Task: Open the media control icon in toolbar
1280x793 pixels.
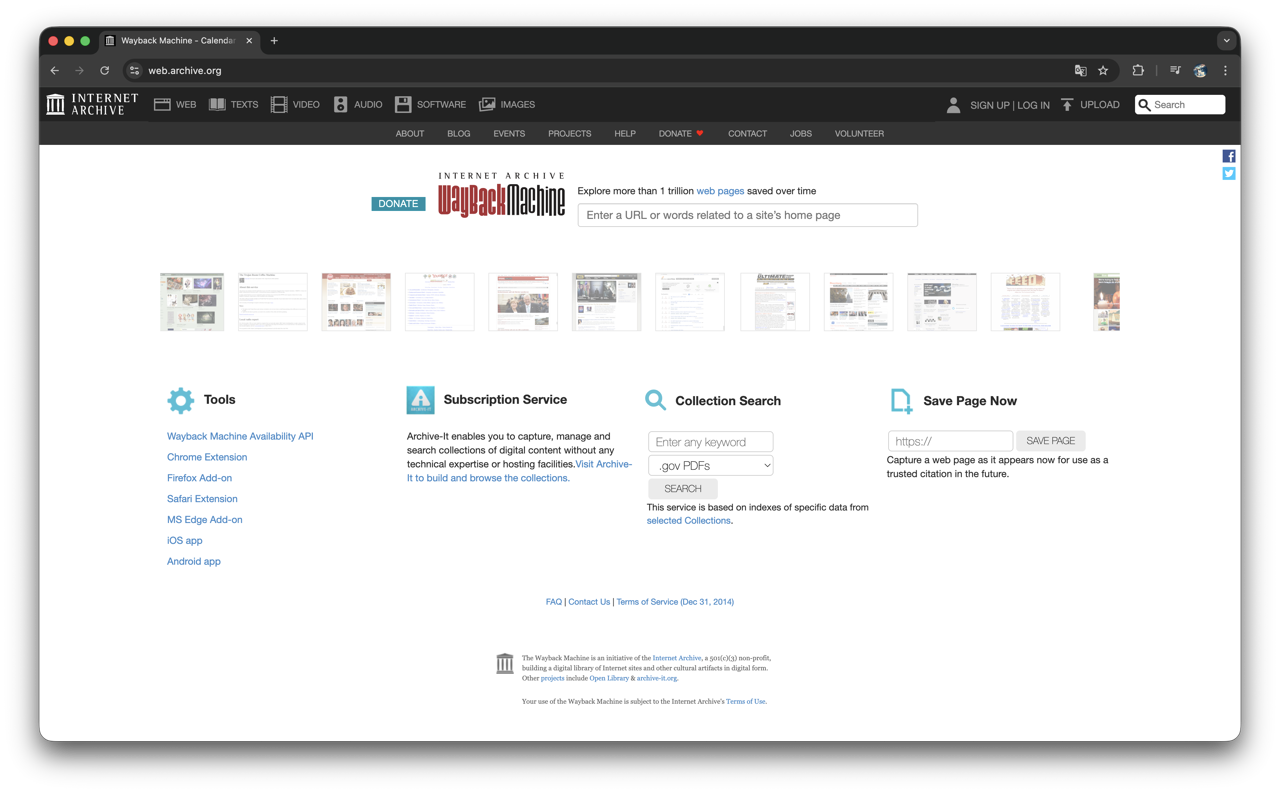Action: 1175,71
